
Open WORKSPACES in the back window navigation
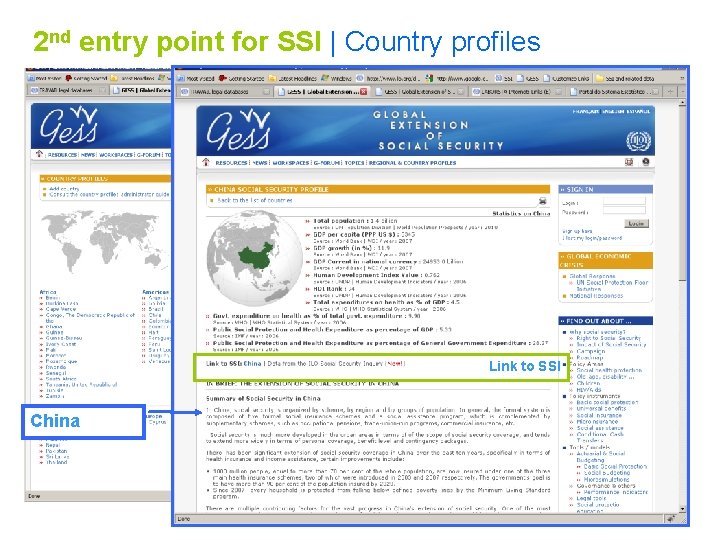point(116,155)
